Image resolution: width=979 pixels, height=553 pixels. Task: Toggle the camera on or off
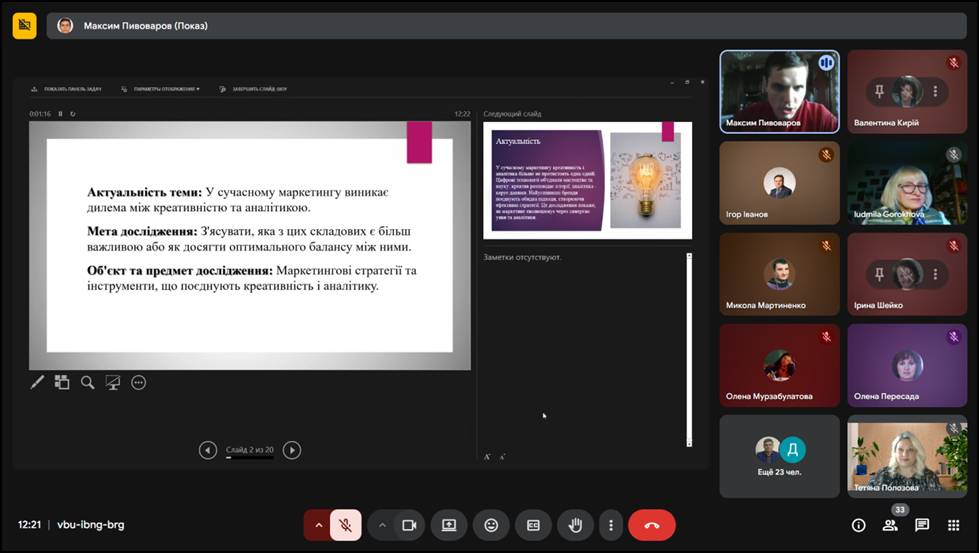[x=408, y=525]
